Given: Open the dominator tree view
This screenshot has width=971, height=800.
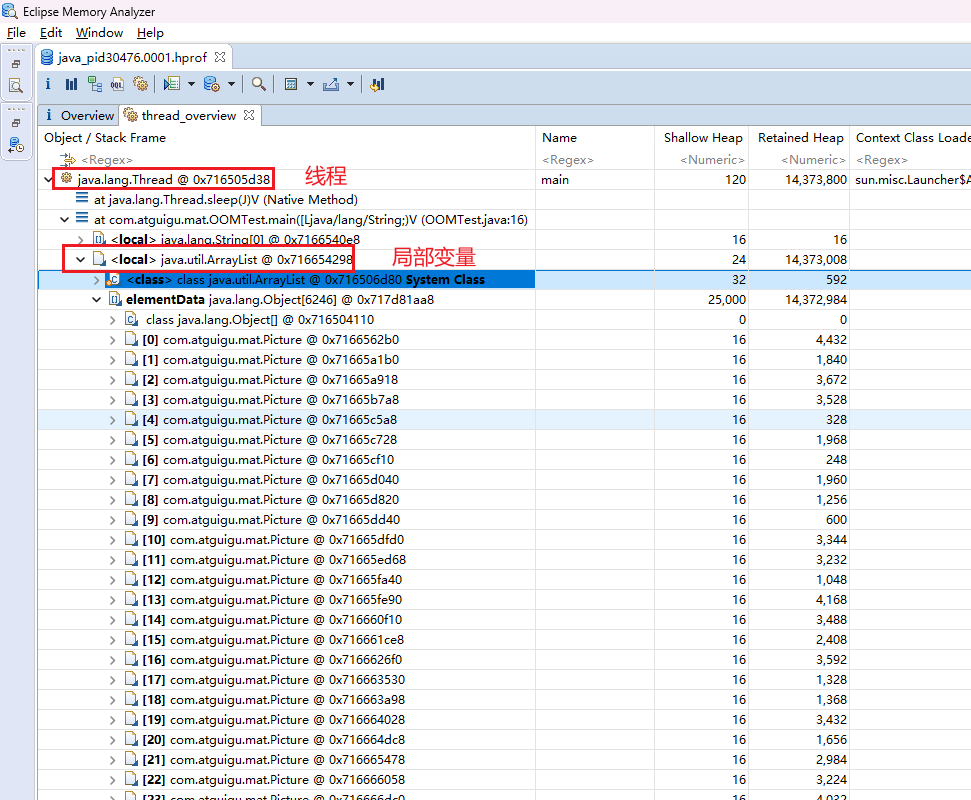Looking at the screenshot, I should tap(95, 84).
